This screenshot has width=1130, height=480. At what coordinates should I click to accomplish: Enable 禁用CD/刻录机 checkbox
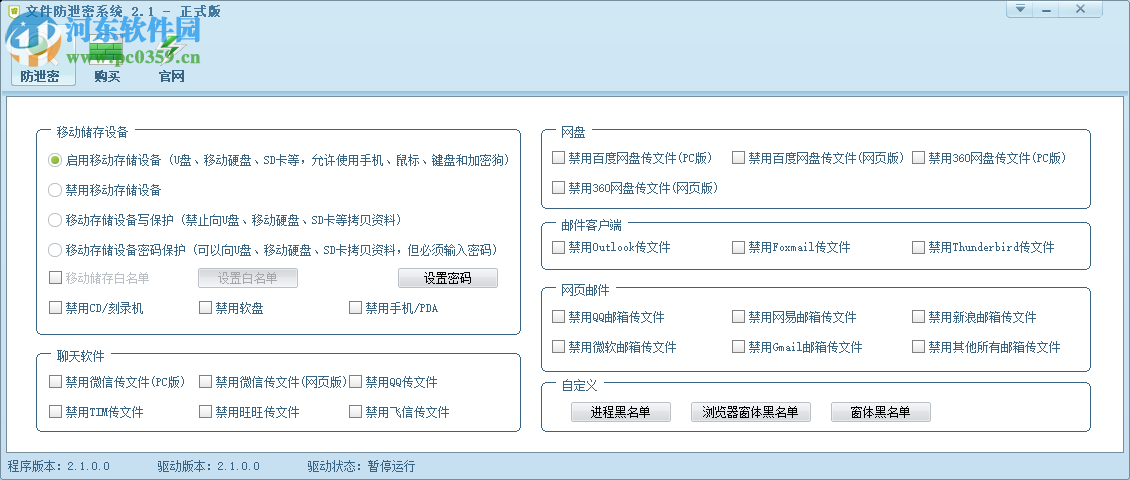pyautogui.click(x=55, y=308)
